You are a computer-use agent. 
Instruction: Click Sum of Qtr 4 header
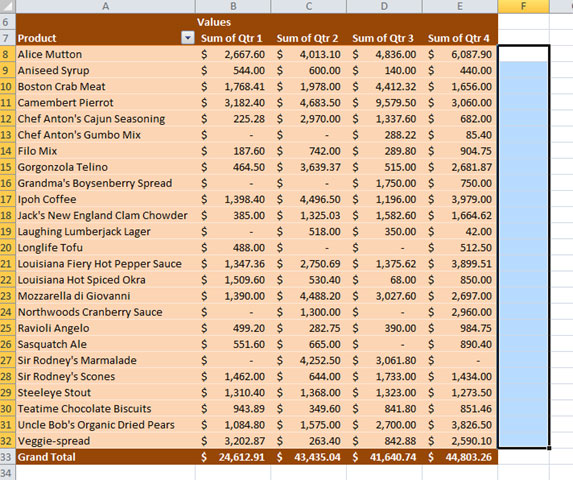[460, 38]
